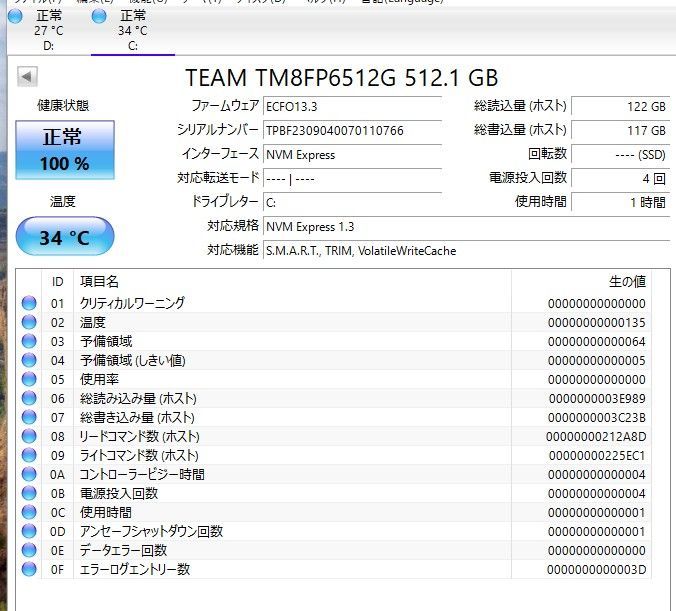Click the firmware field ECFO13.3
This screenshot has height=611, width=676.
tap(353, 106)
